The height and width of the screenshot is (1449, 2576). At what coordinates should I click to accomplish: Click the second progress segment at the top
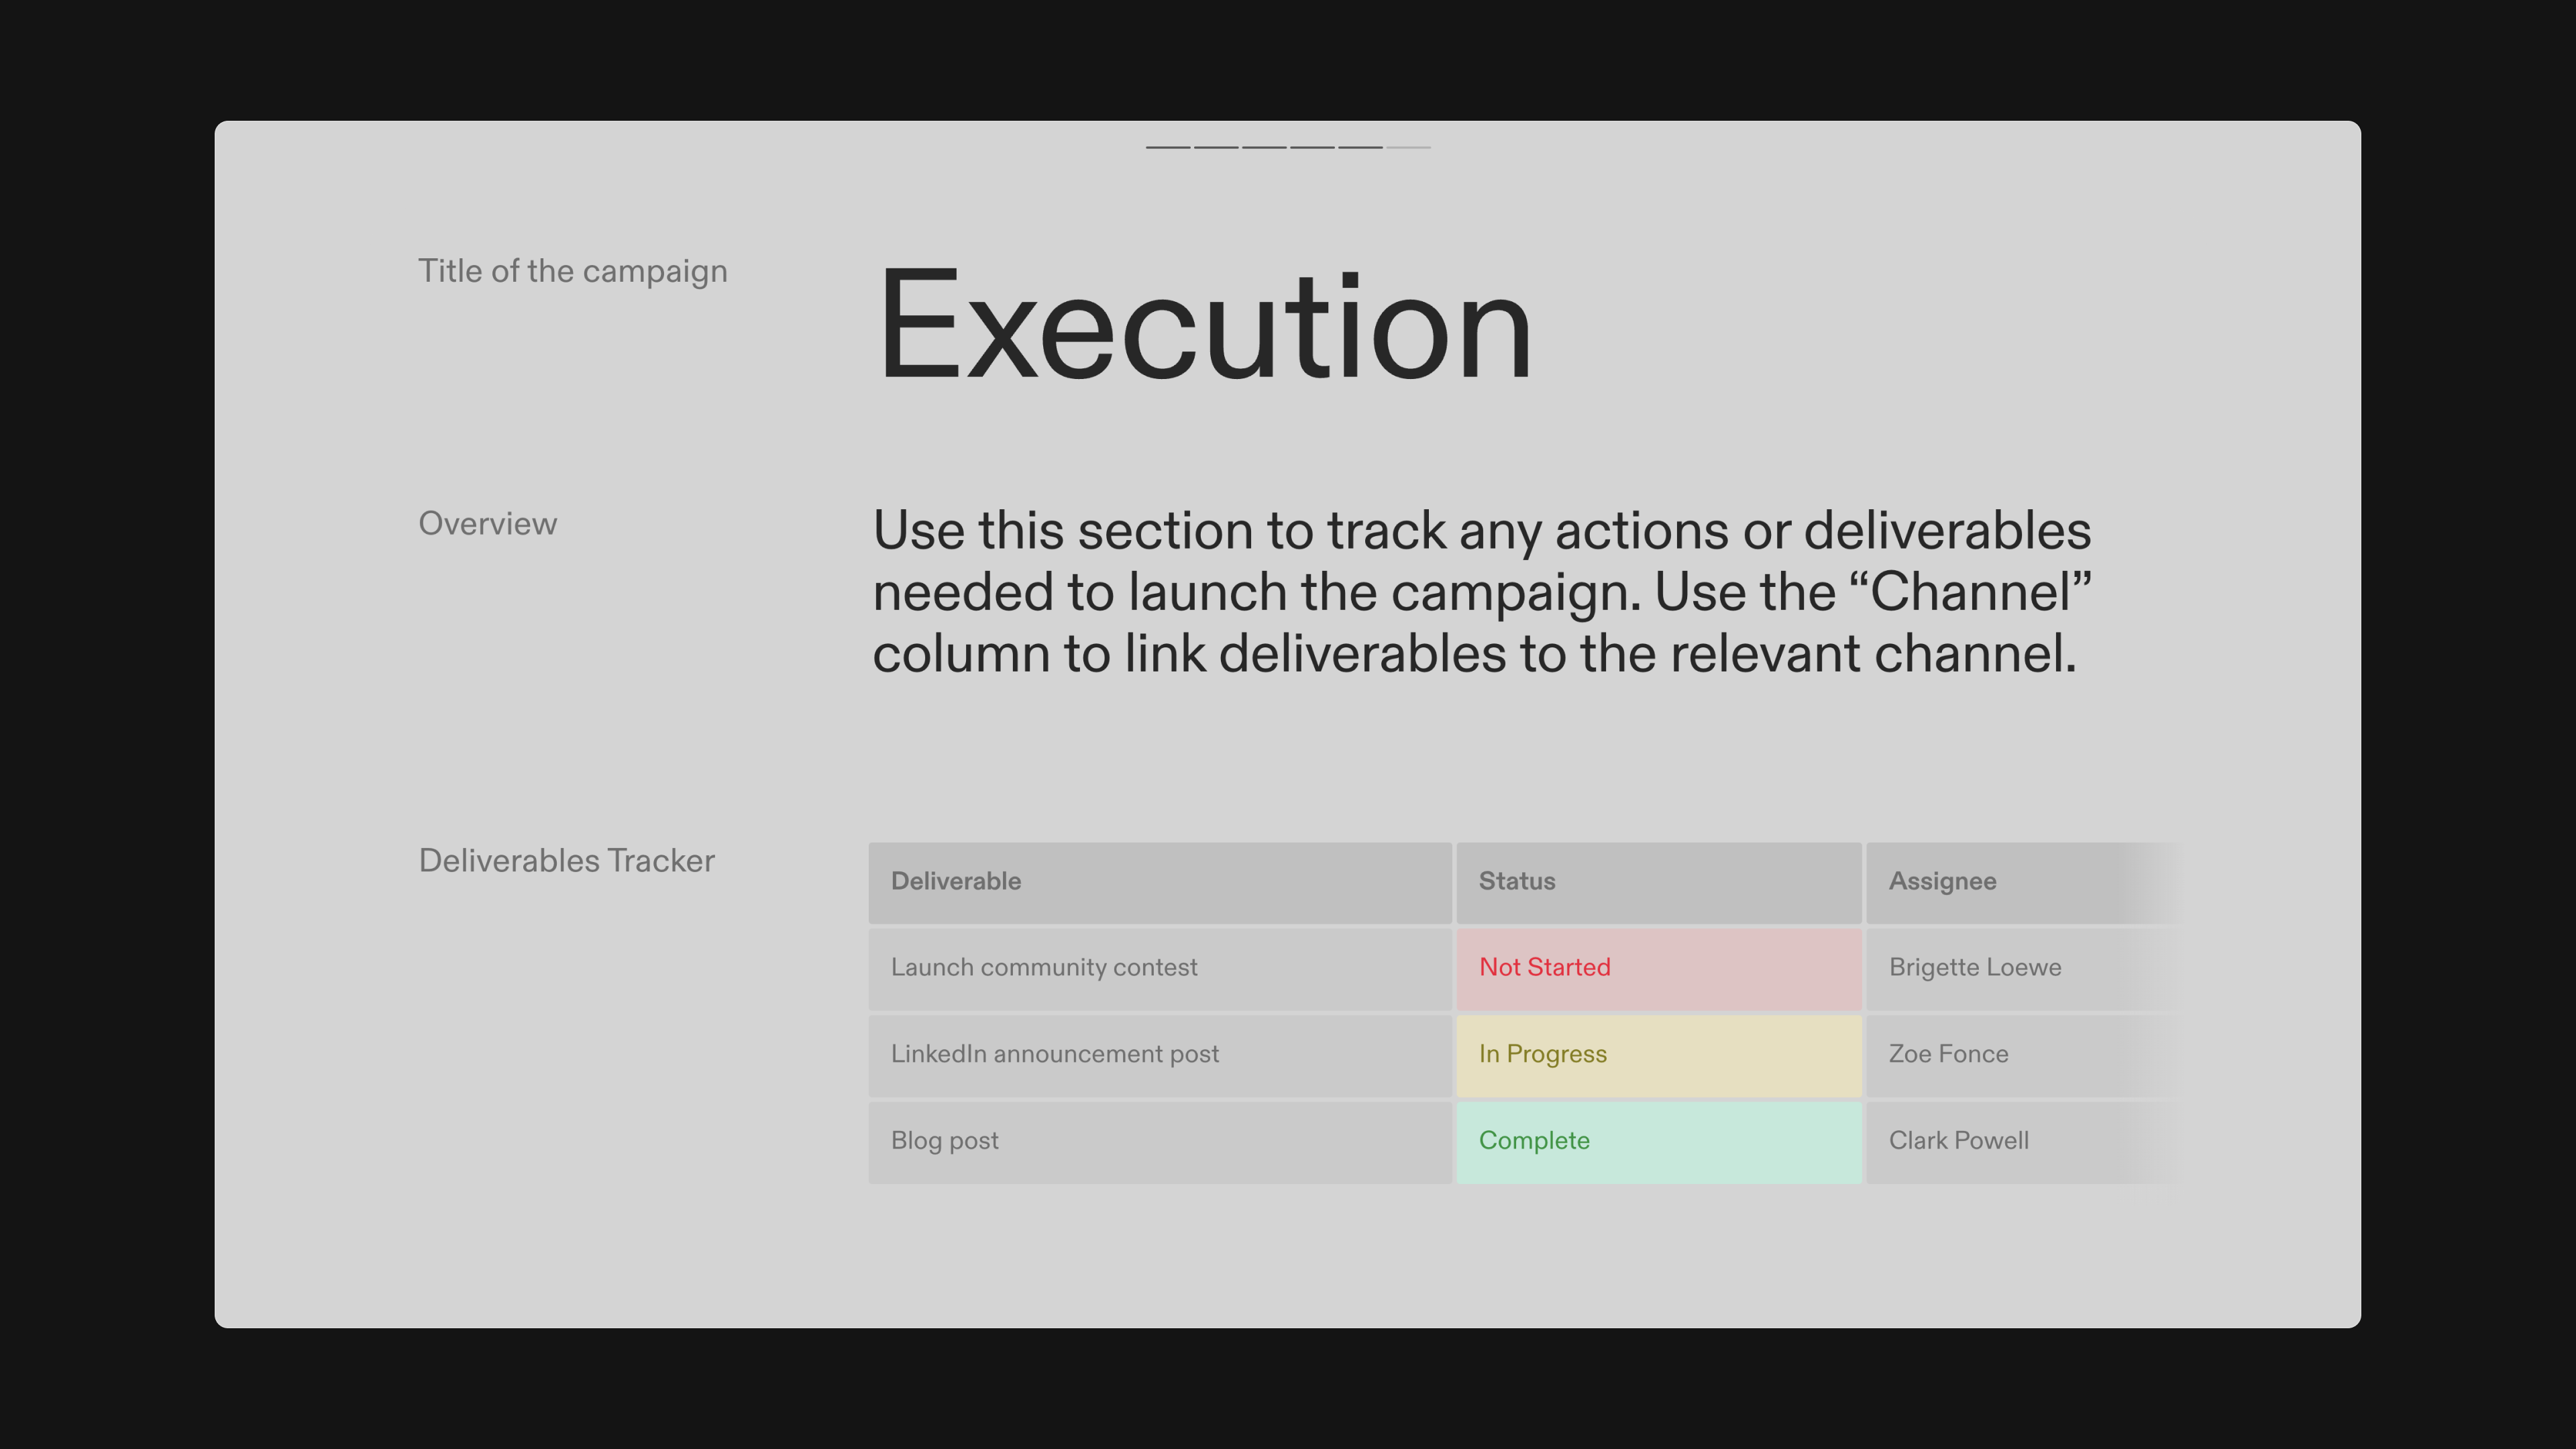click(1216, 147)
